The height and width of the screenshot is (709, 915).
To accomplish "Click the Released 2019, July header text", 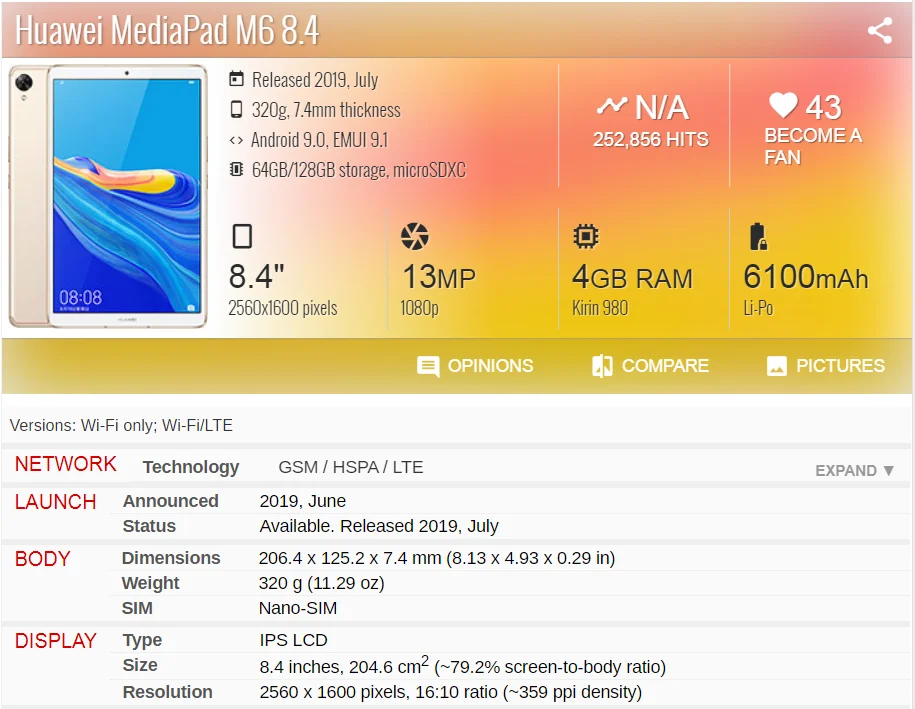I will click(315, 79).
